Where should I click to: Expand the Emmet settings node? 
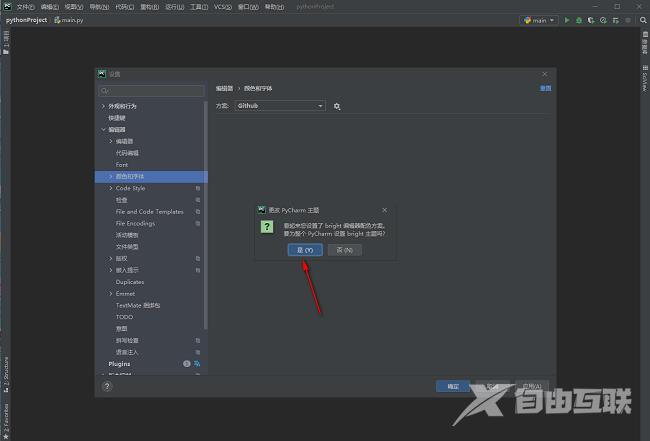coord(111,294)
